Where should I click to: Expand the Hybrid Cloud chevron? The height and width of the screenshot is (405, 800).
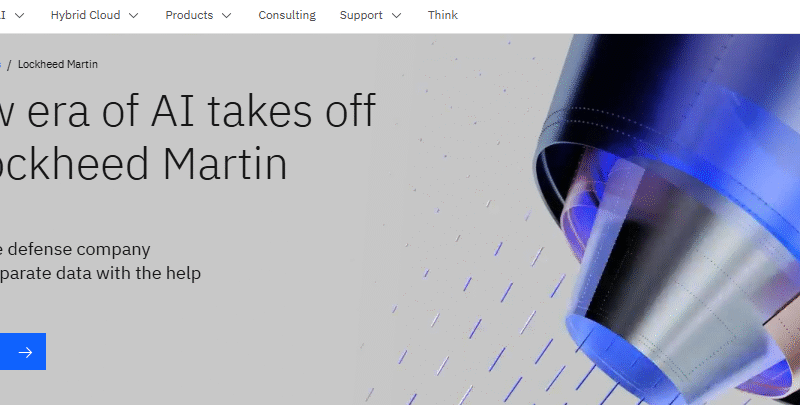coord(133,15)
